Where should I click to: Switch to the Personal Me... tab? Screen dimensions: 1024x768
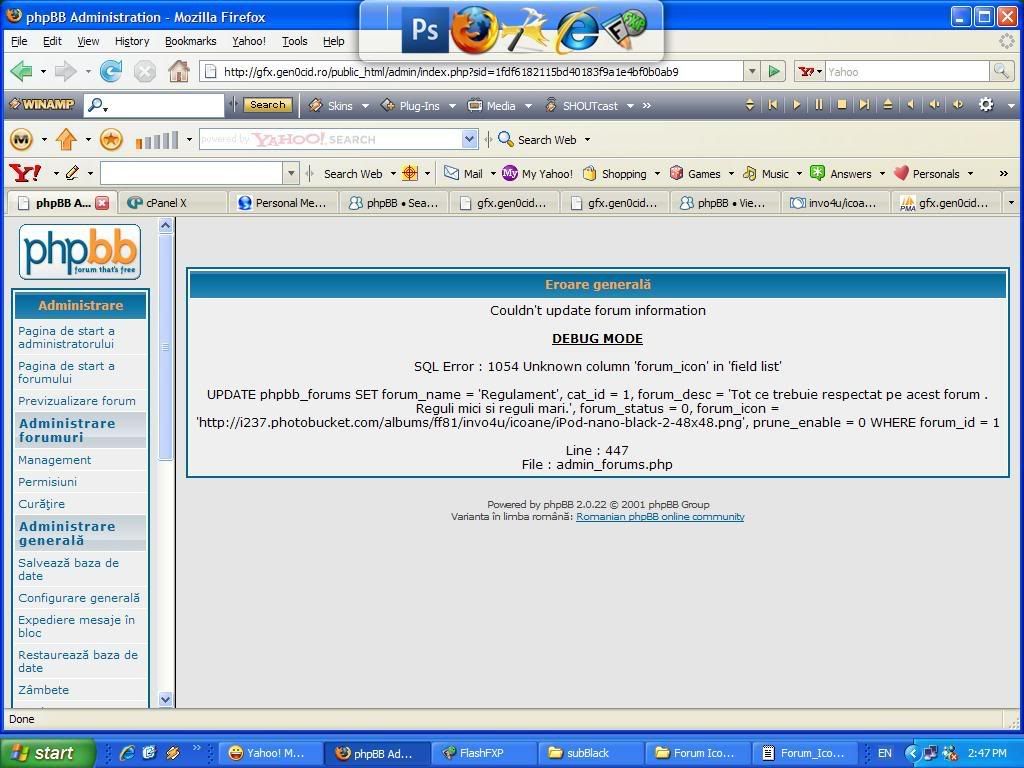coord(283,203)
